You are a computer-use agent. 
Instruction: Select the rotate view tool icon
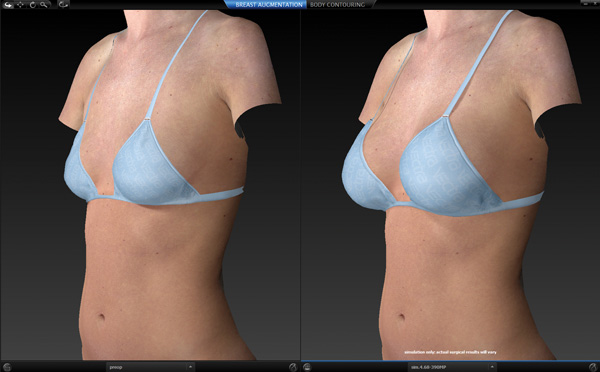click(x=33, y=5)
